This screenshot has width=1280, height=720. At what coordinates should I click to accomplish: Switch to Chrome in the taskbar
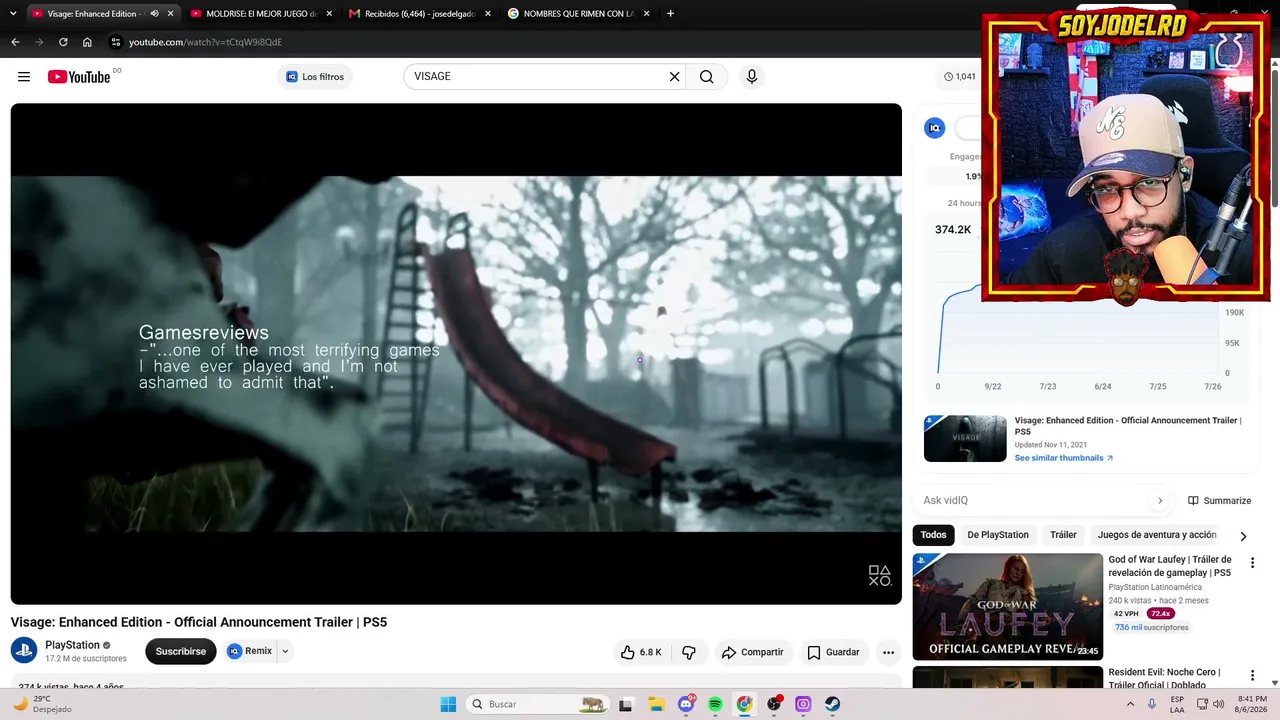pos(744,704)
